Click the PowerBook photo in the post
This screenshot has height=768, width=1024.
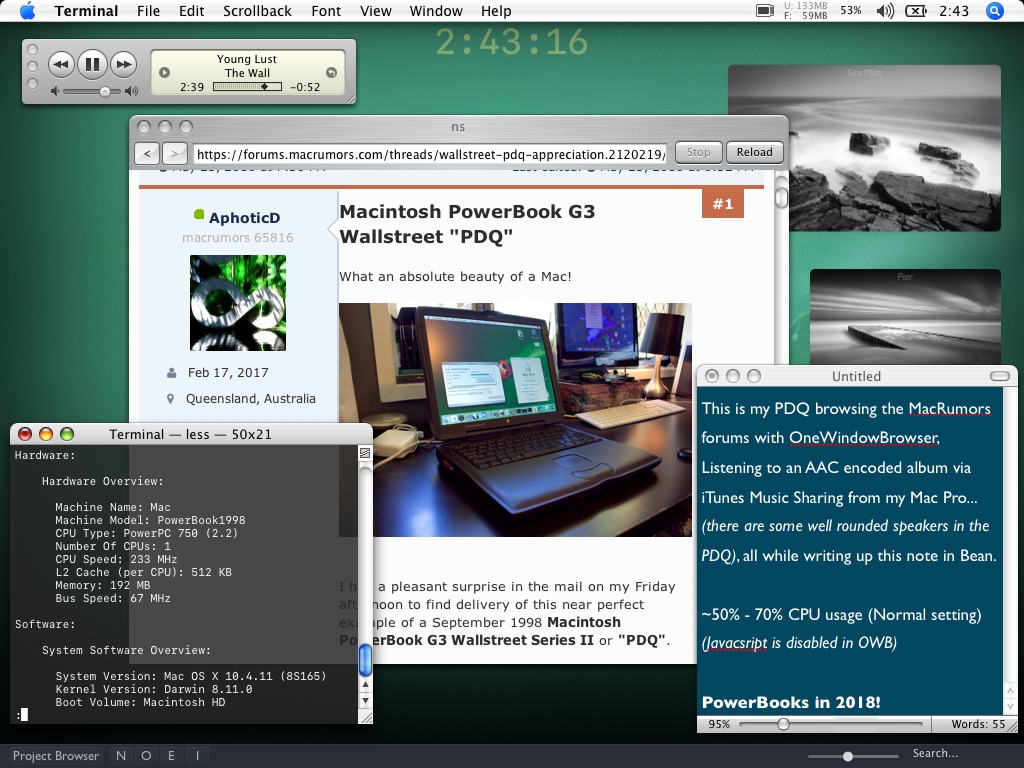(x=515, y=419)
